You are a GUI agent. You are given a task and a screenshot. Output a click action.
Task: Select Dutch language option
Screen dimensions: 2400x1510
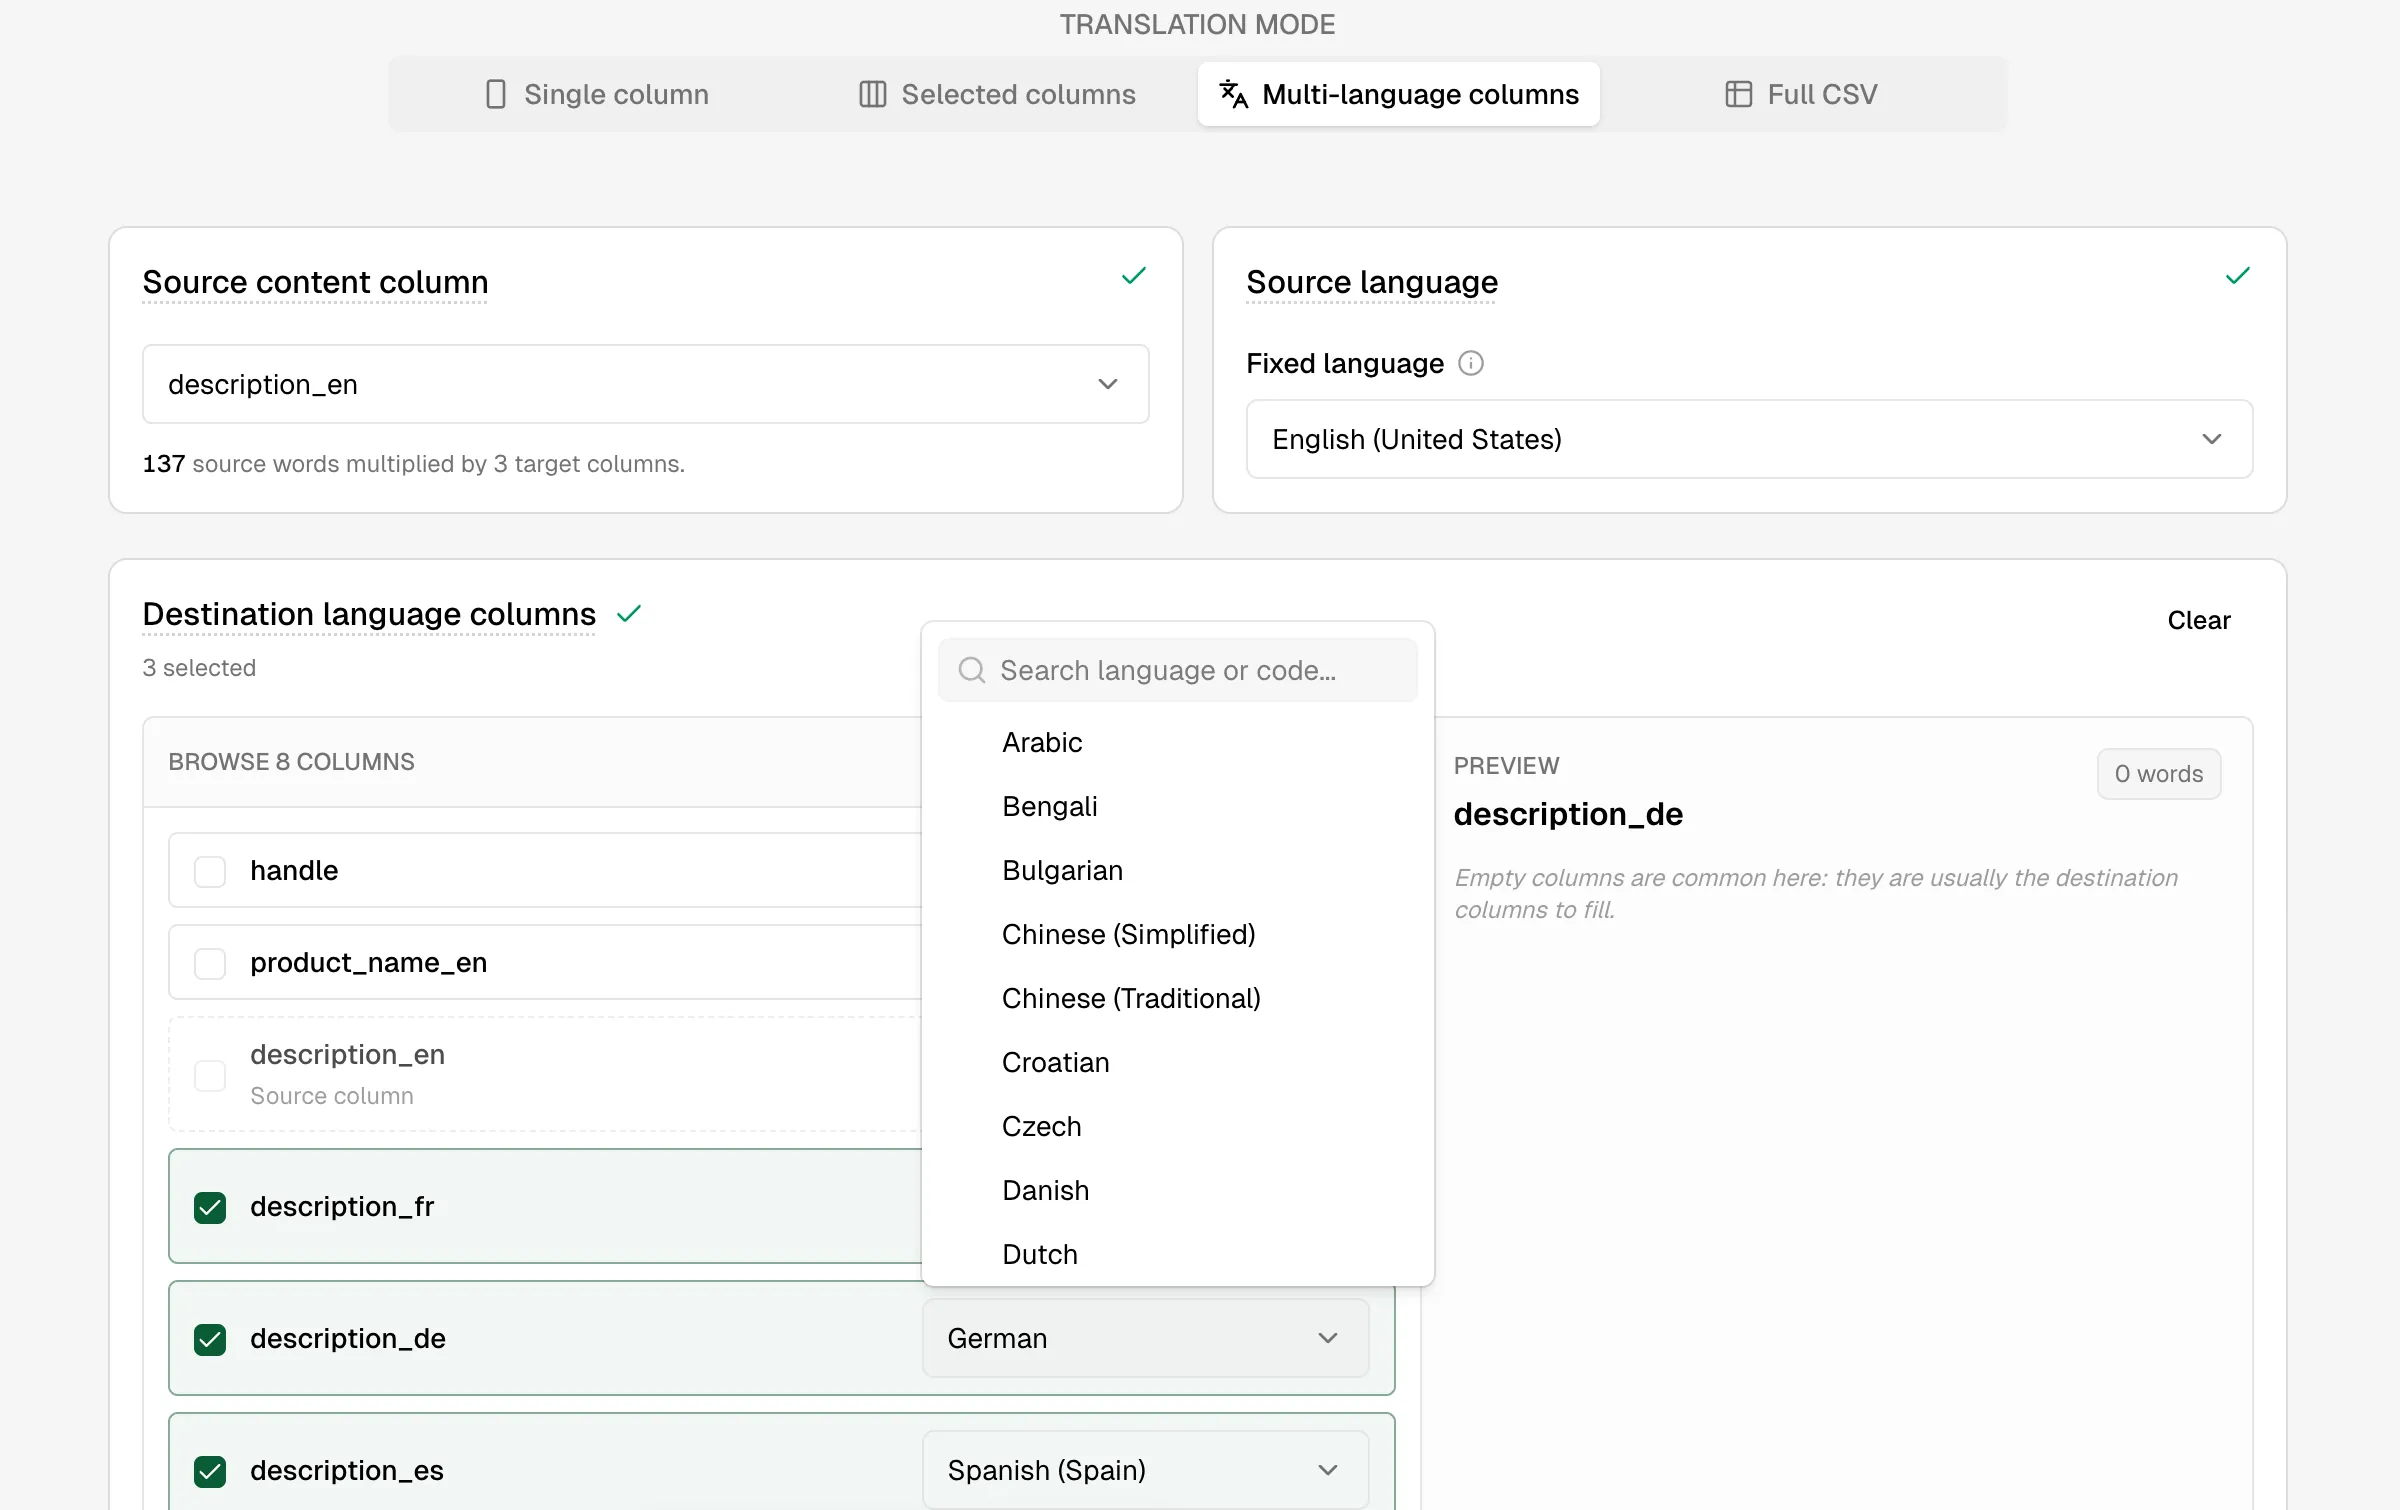[x=1177, y=1254]
